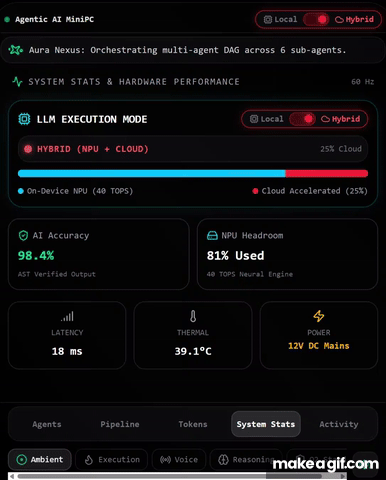Click the System Stats pulse icon
Viewport: 386px width, 480px height.
(x=17, y=82)
